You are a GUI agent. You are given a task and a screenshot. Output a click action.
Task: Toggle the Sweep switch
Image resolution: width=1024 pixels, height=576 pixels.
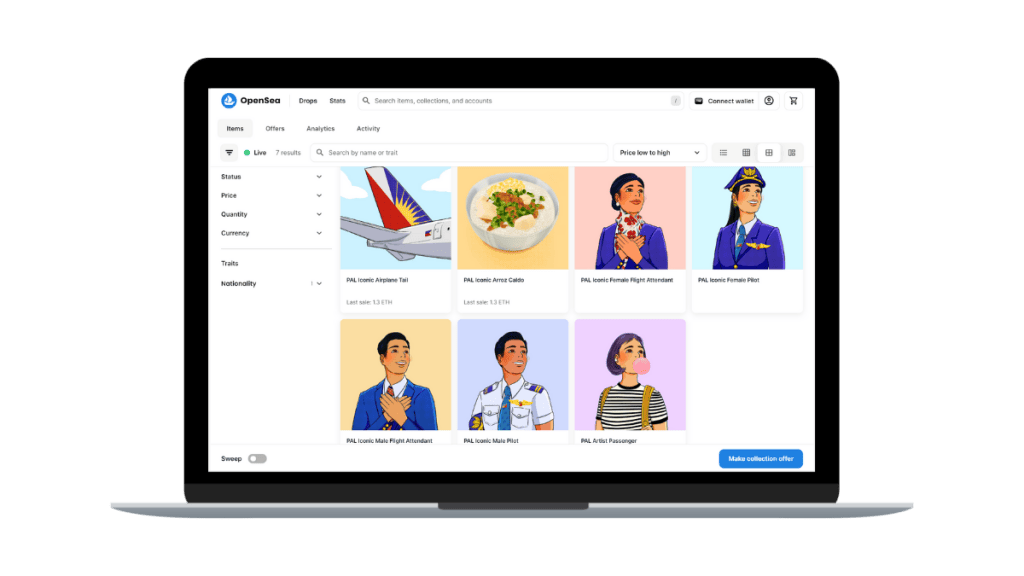[x=257, y=458]
